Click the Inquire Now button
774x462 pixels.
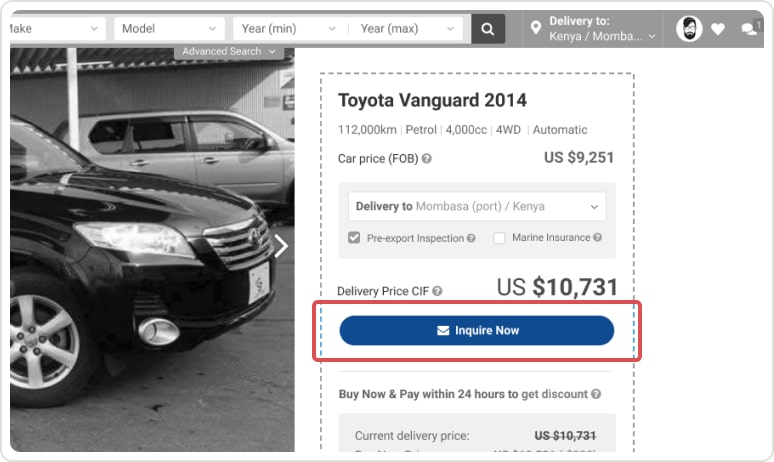click(477, 330)
